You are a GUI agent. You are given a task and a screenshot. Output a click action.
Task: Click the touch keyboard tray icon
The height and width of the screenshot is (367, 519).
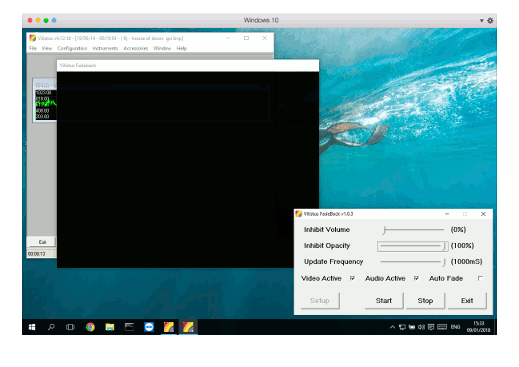pyautogui.click(x=442, y=327)
